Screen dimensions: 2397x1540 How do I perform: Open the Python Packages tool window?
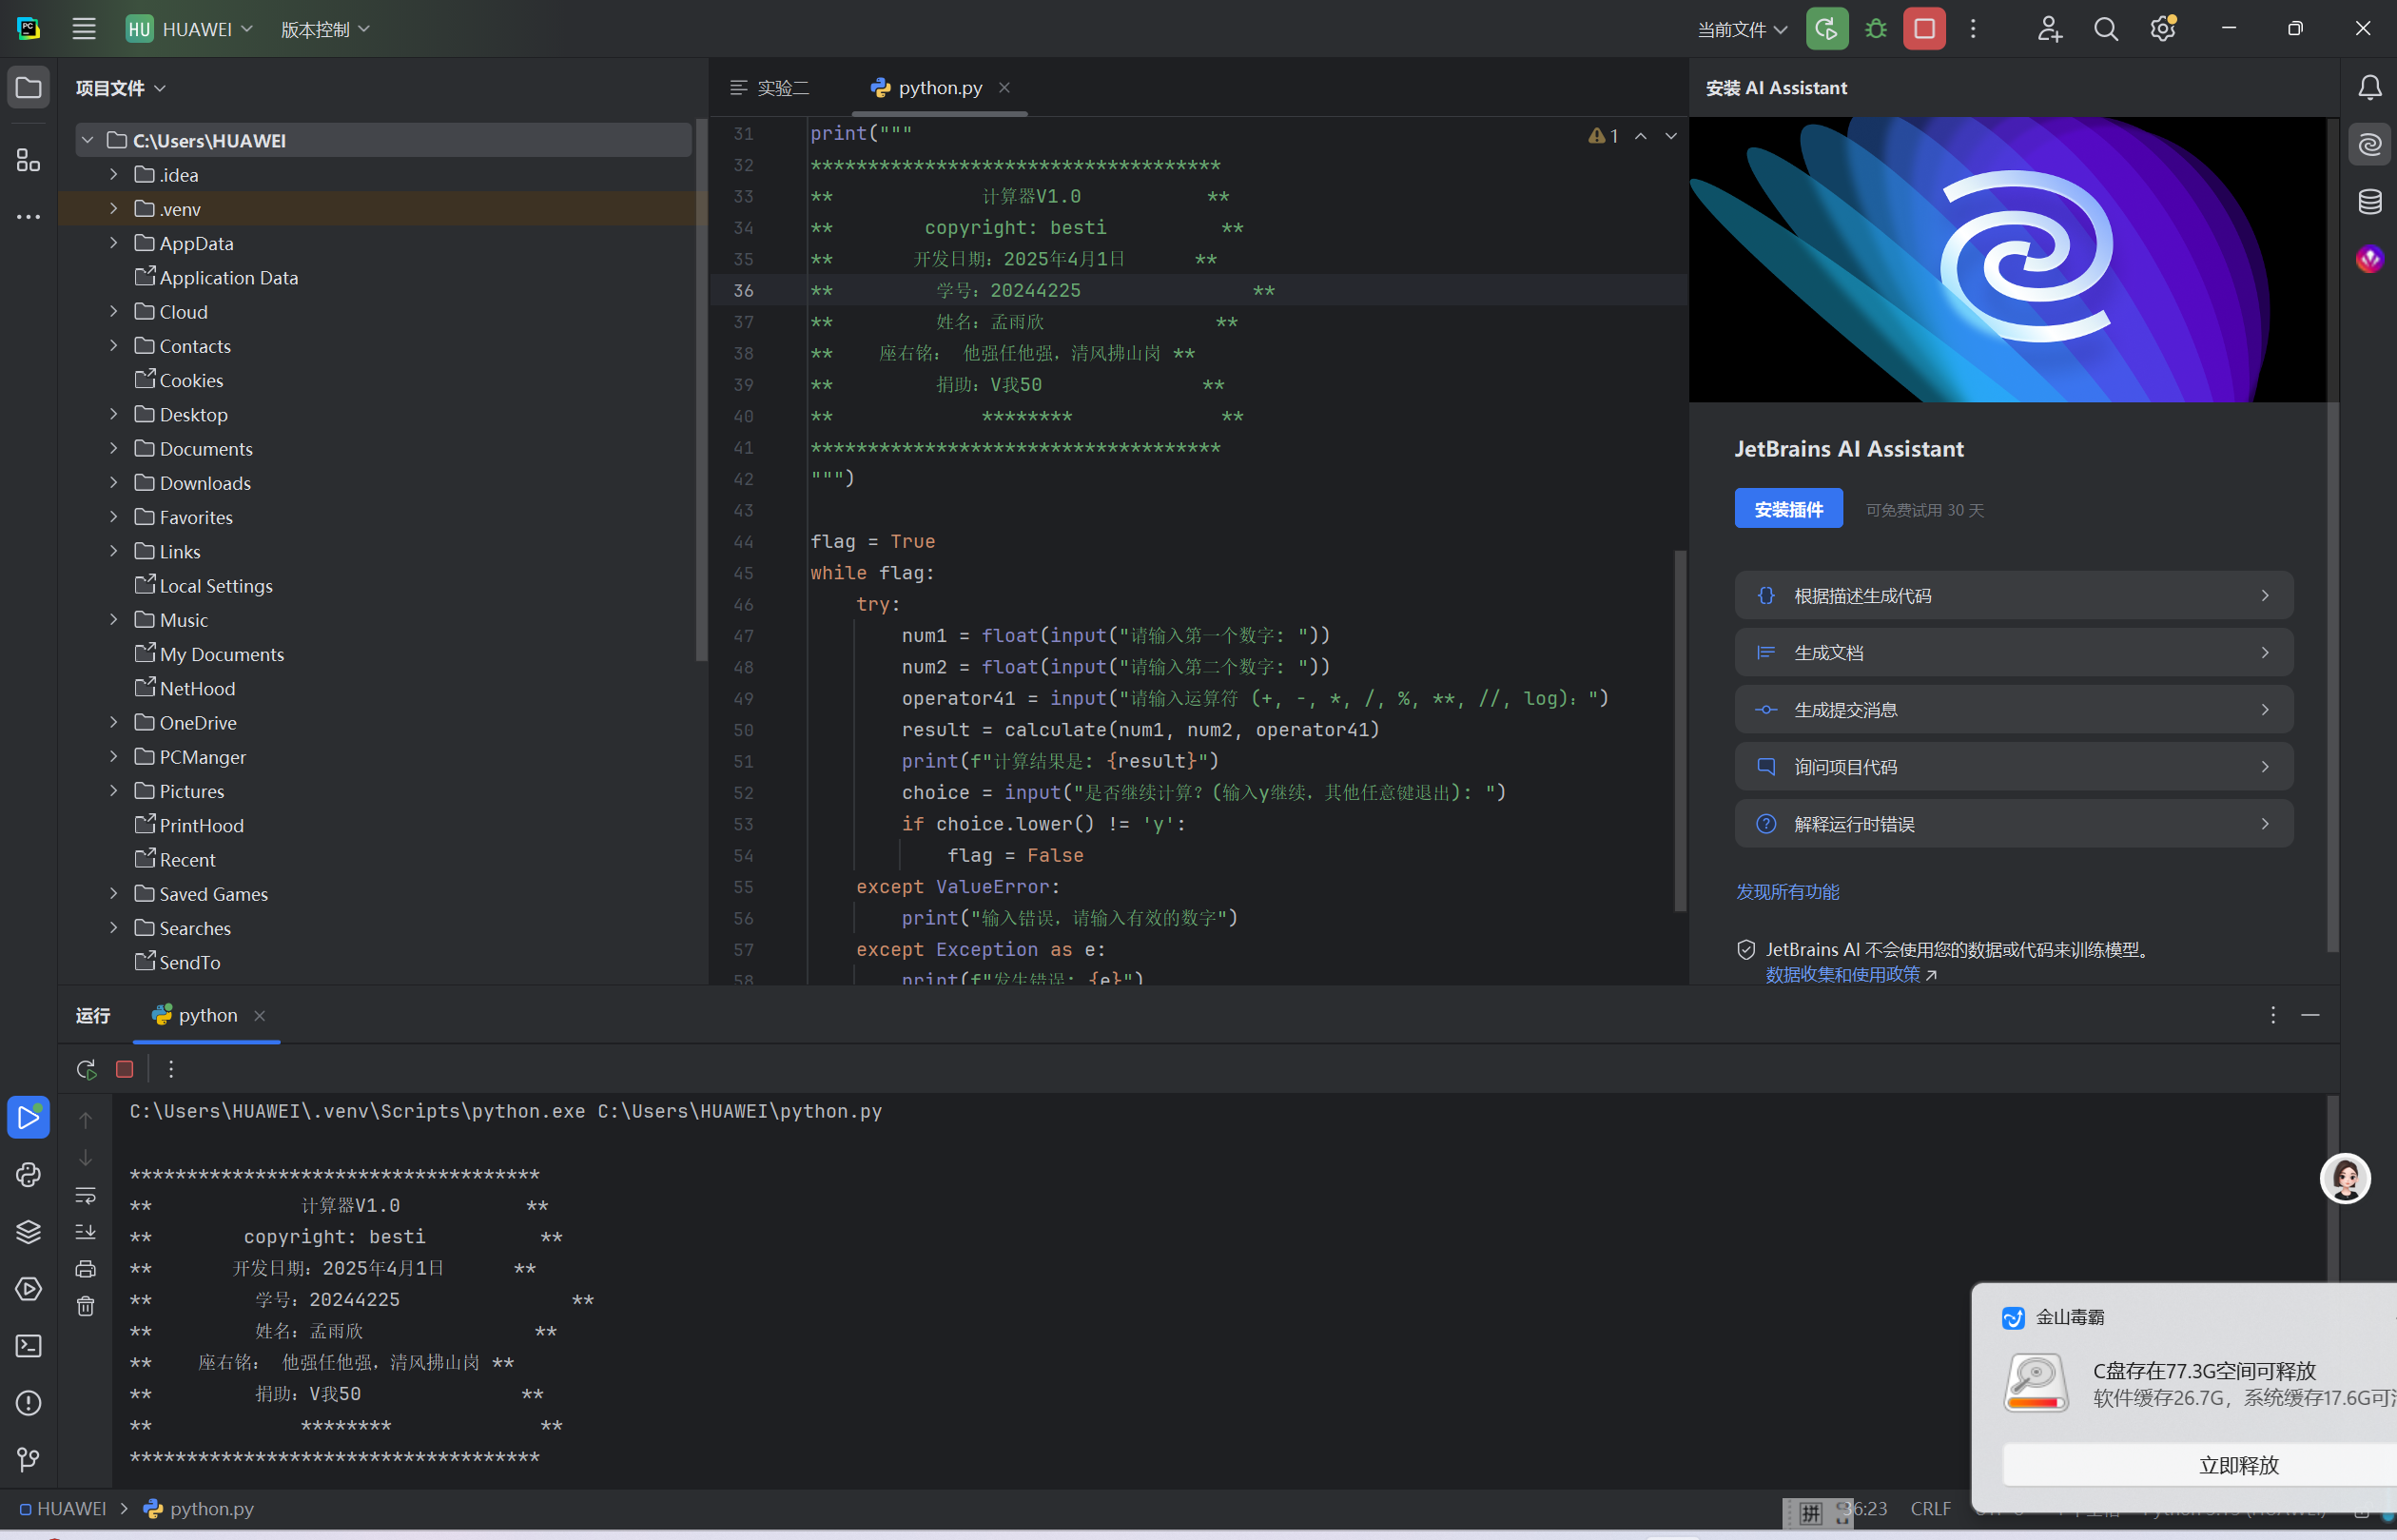[28, 1232]
